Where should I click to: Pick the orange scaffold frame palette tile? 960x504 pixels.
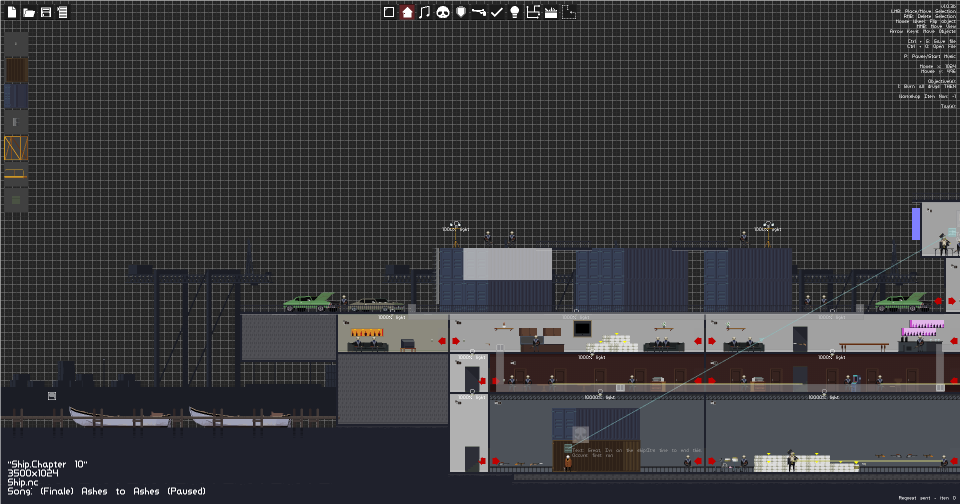pos(16,148)
